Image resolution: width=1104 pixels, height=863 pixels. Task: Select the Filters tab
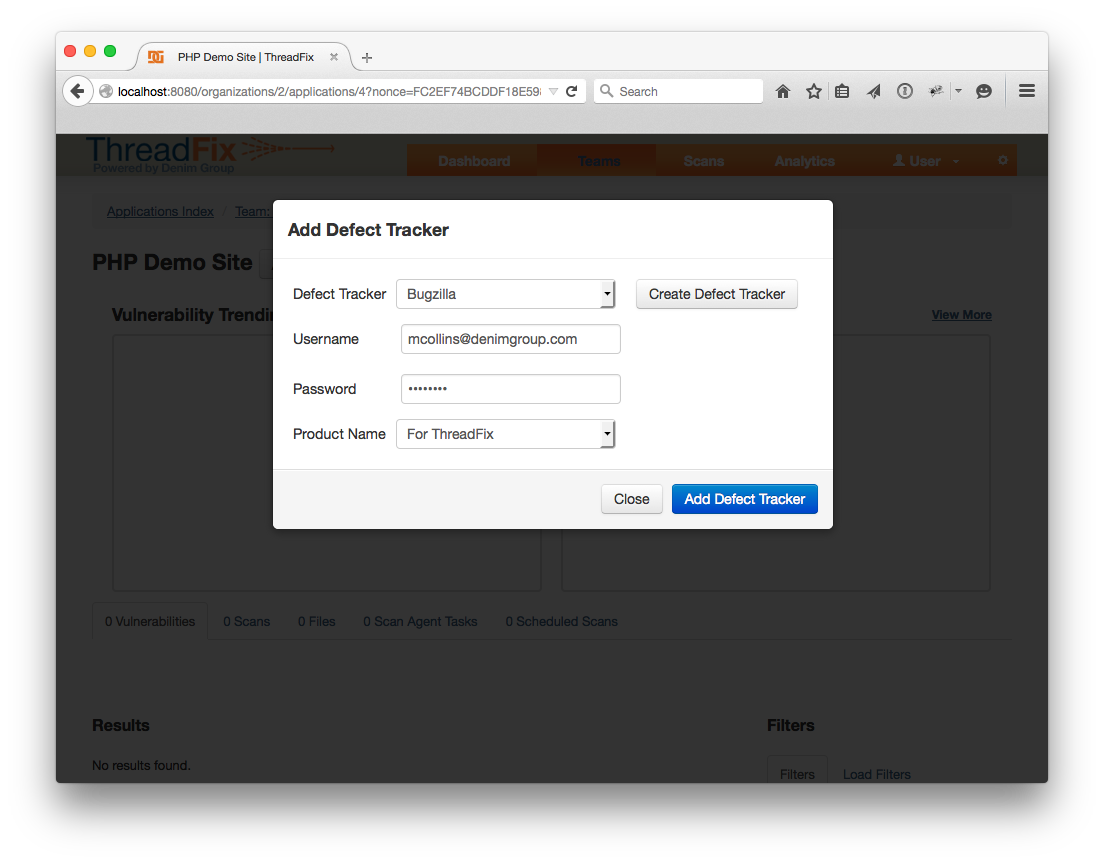click(797, 774)
